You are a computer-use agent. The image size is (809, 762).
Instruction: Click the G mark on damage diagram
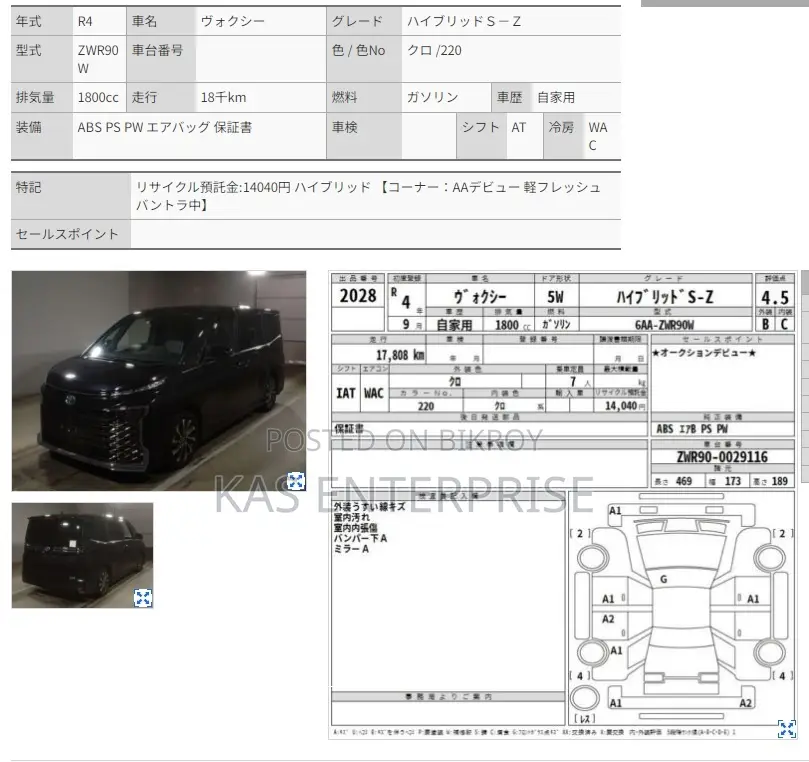click(x=664, y=579)
